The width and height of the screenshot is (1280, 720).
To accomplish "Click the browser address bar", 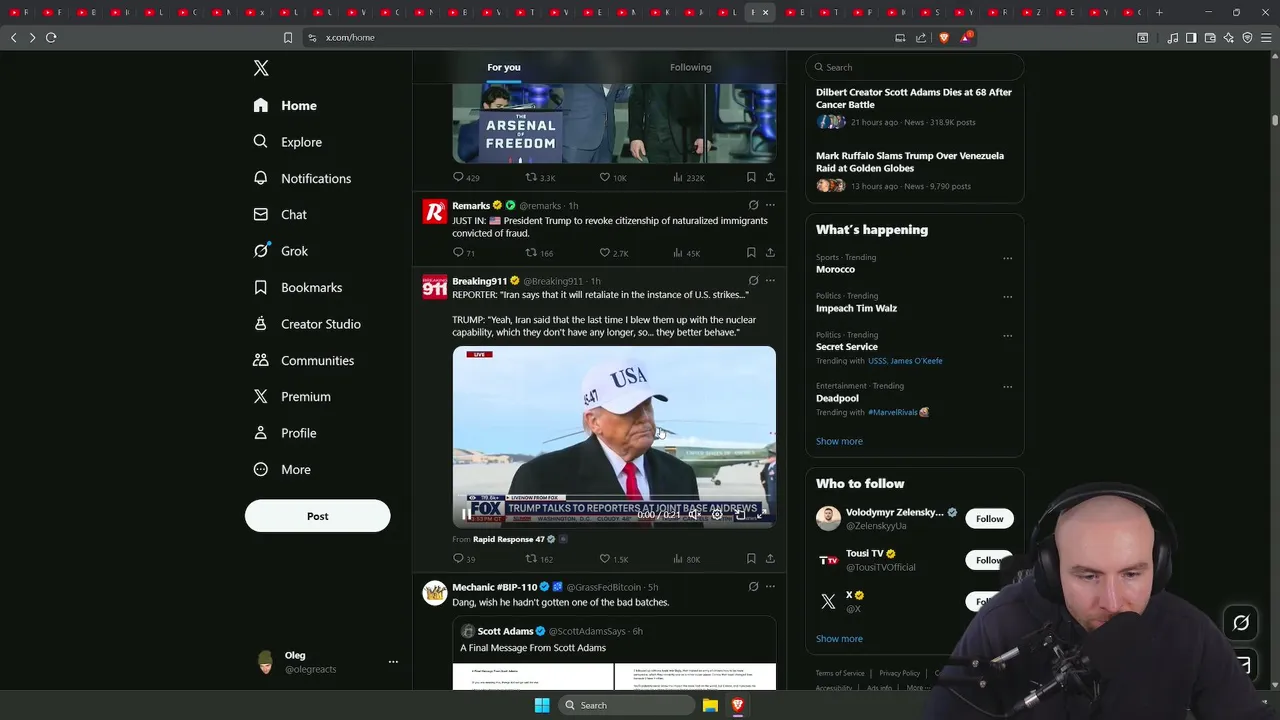I will click(600, 37).
